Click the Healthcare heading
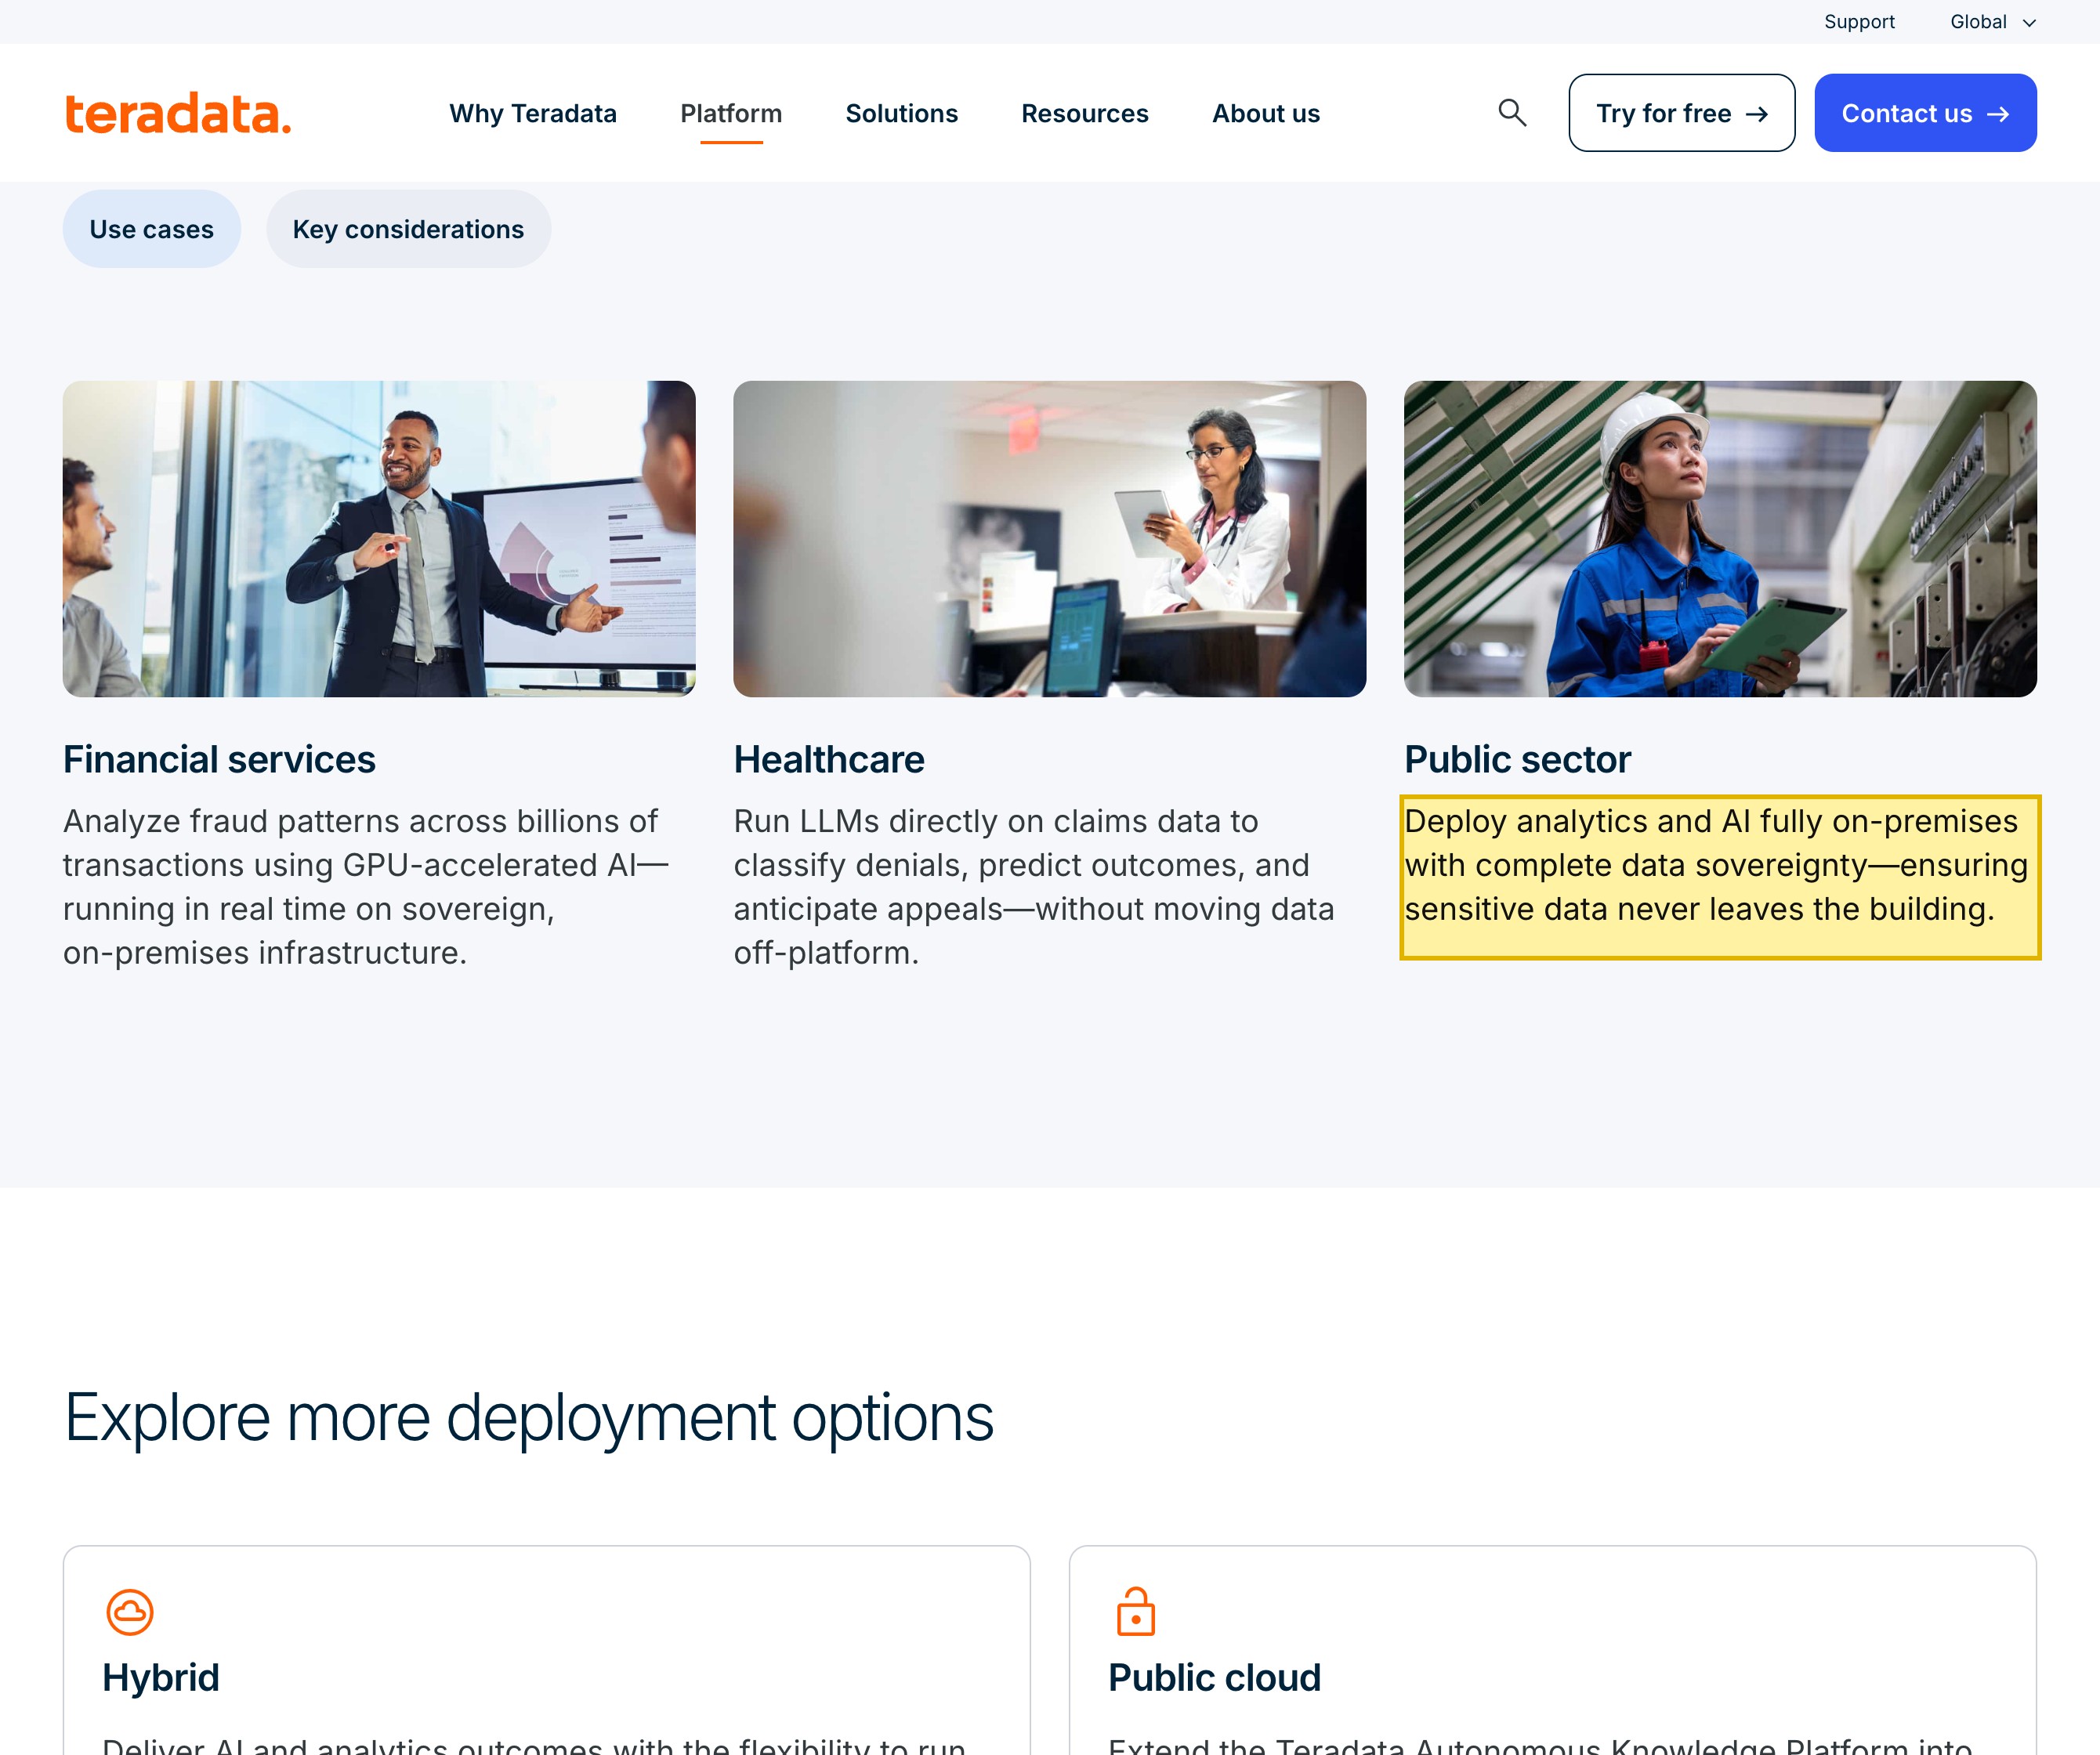This screenshot has height=1755, width=2100. coord(829,760)
